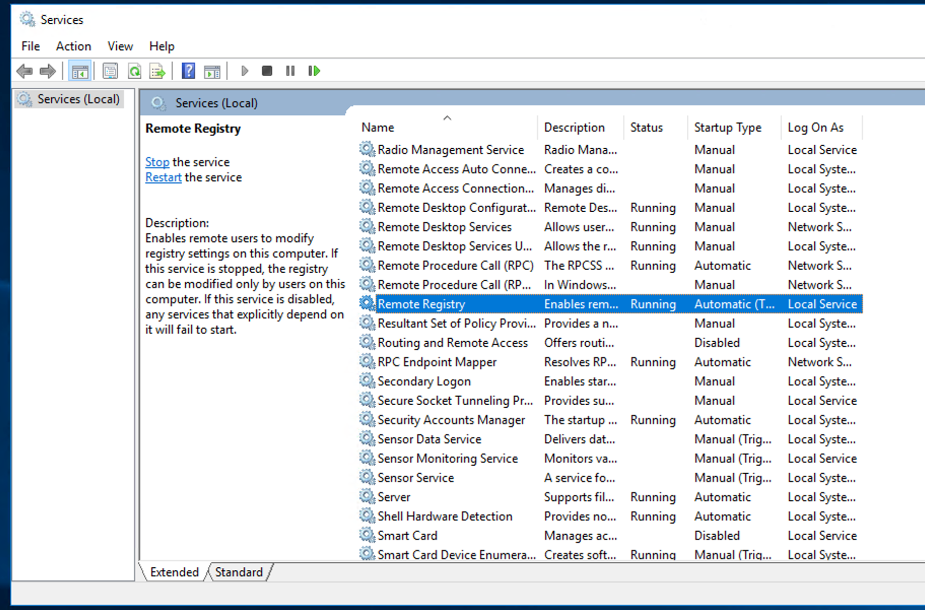Click 'Supports fil...' description of Server

point(579,497)
